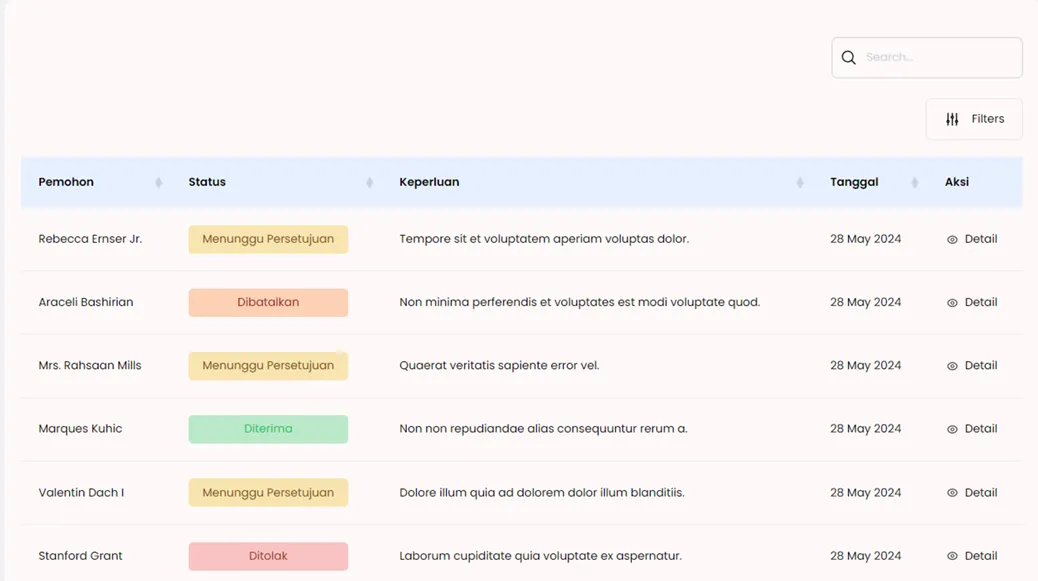
Task: Click the filter sliders icon beside Filters
Action: pos(951,118)
